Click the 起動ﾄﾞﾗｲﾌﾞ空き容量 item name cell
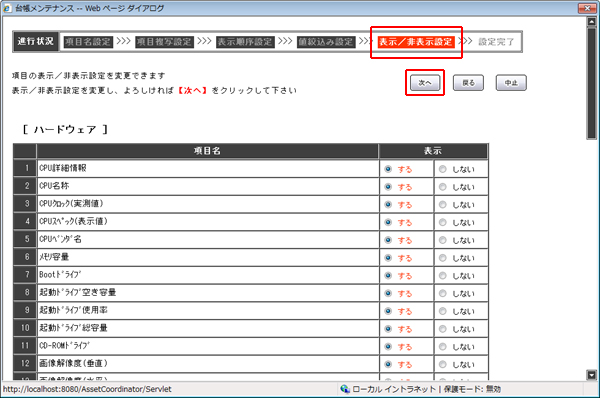Image resolution: width=600 pixels, height=398 pixels. (207, 293)
